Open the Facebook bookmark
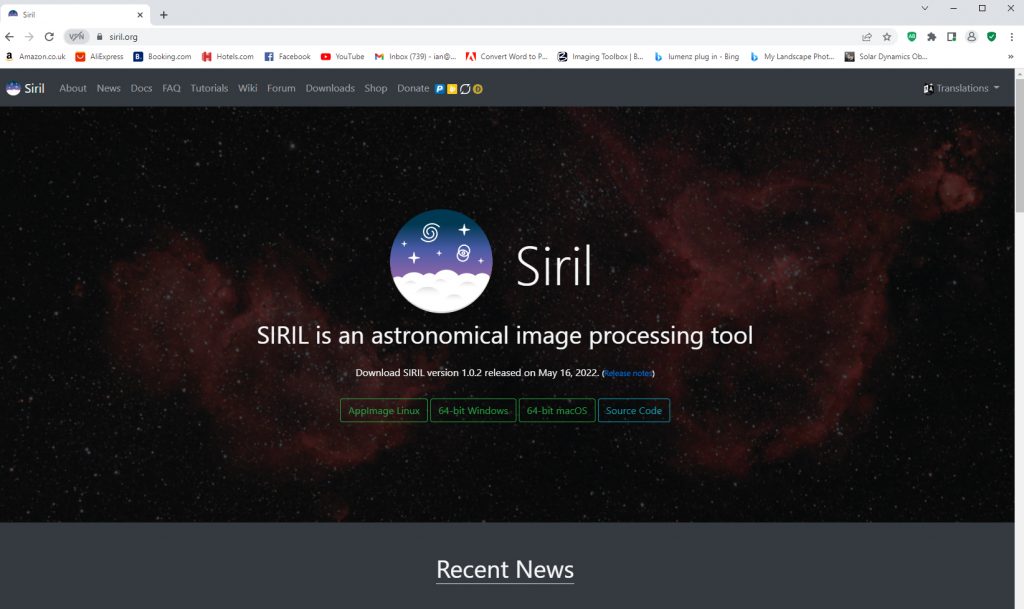This screenshot has height=609, width=1024. pos(287,57)
